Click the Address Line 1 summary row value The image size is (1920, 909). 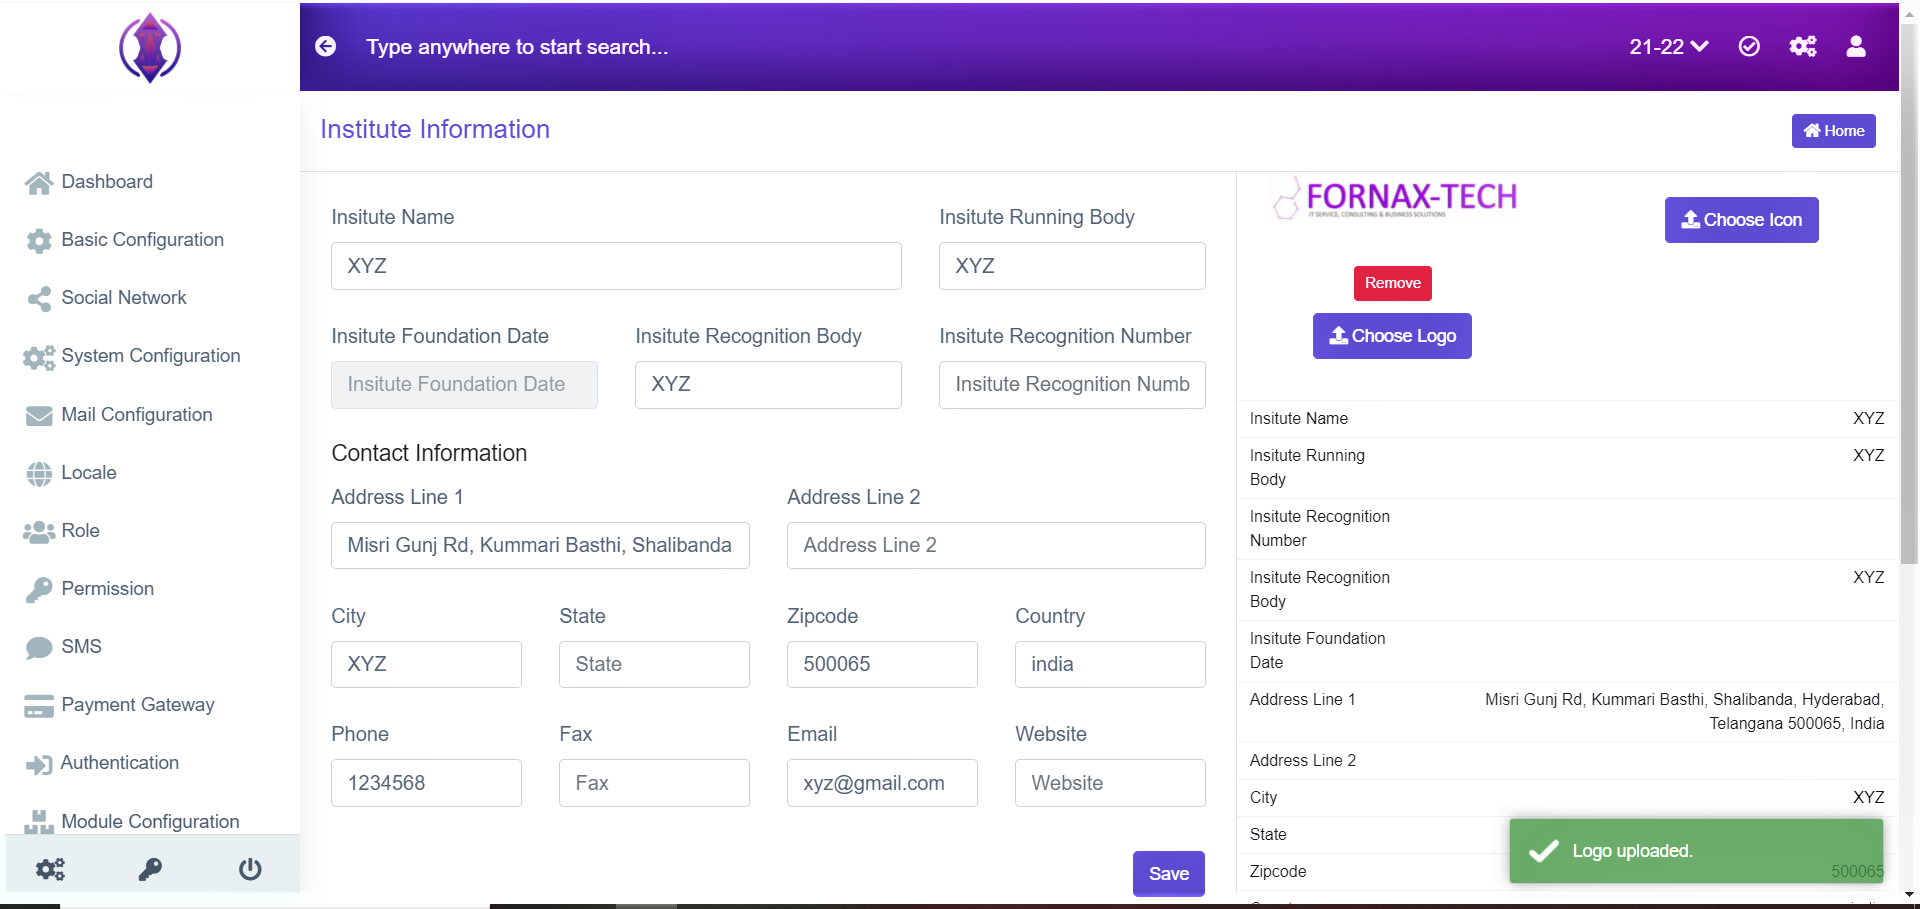pos(1684,712)
